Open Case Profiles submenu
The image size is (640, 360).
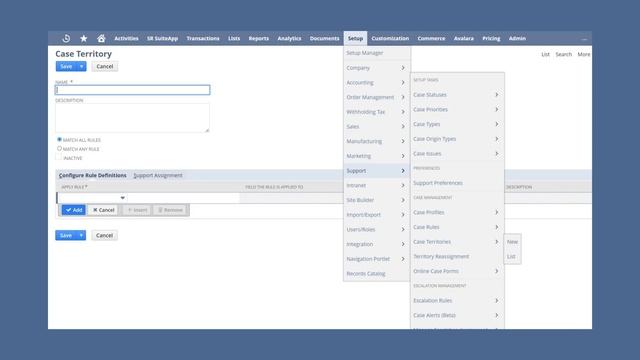(457, 212)
